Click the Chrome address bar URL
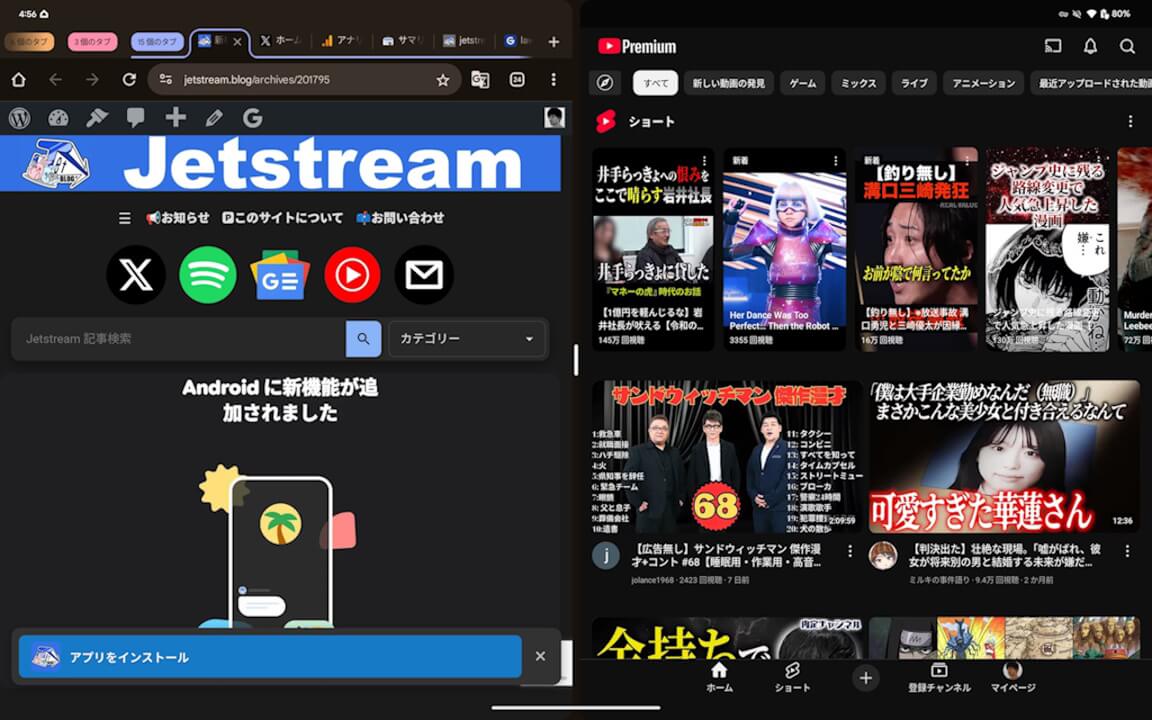This screenshot has width=1152, height=720. [x=256, y=79]
